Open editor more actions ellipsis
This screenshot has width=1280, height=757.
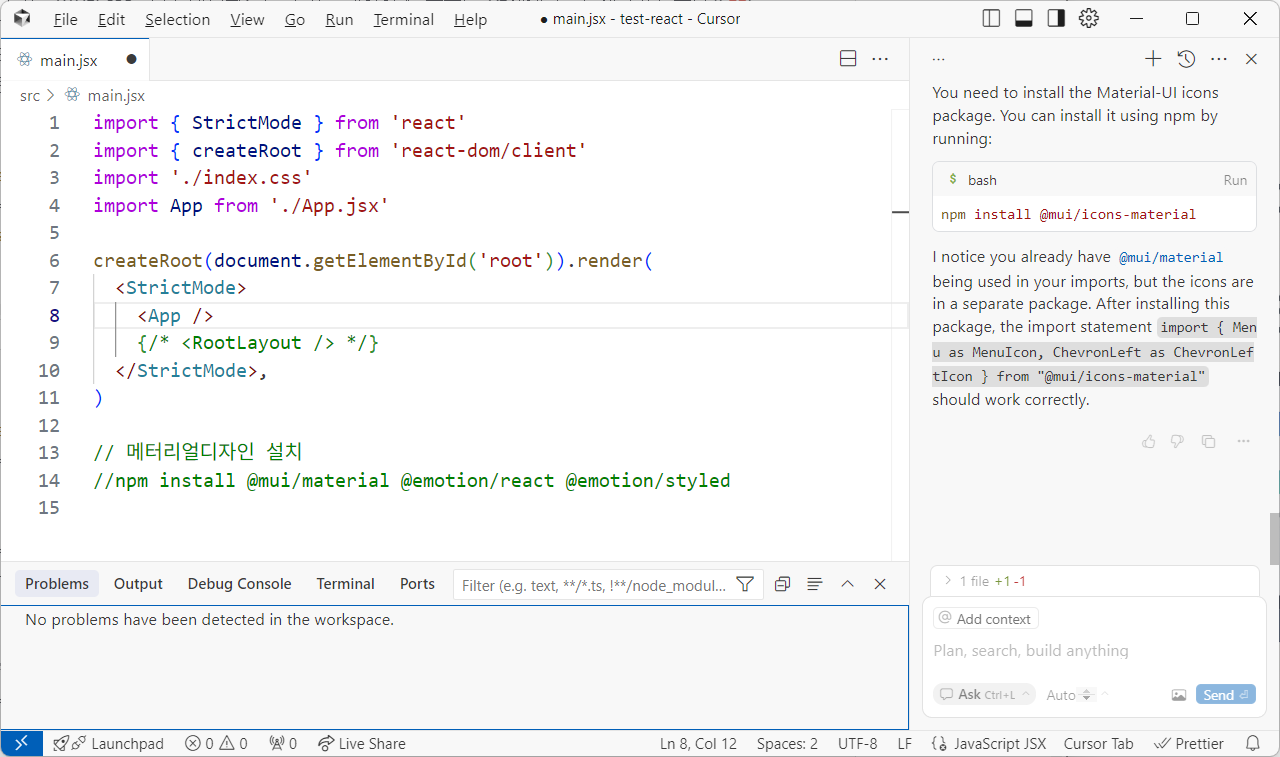(880, 59)
